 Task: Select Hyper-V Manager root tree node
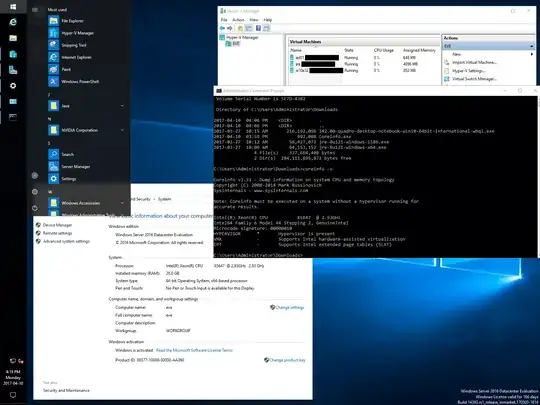click(242, 38)
